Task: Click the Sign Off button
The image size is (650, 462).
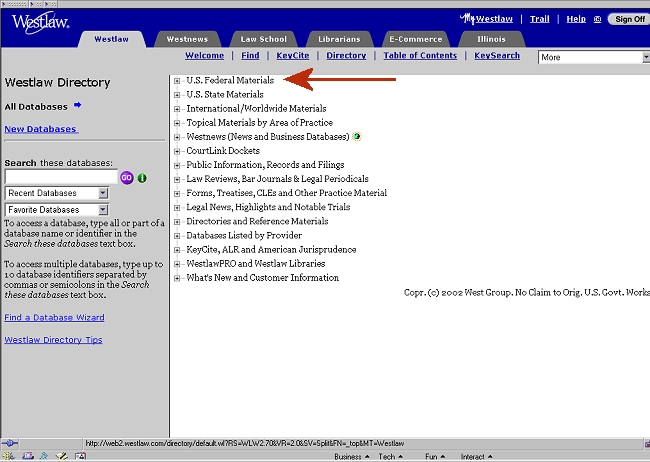Action: pyautogui.click(x=630, y=19)
